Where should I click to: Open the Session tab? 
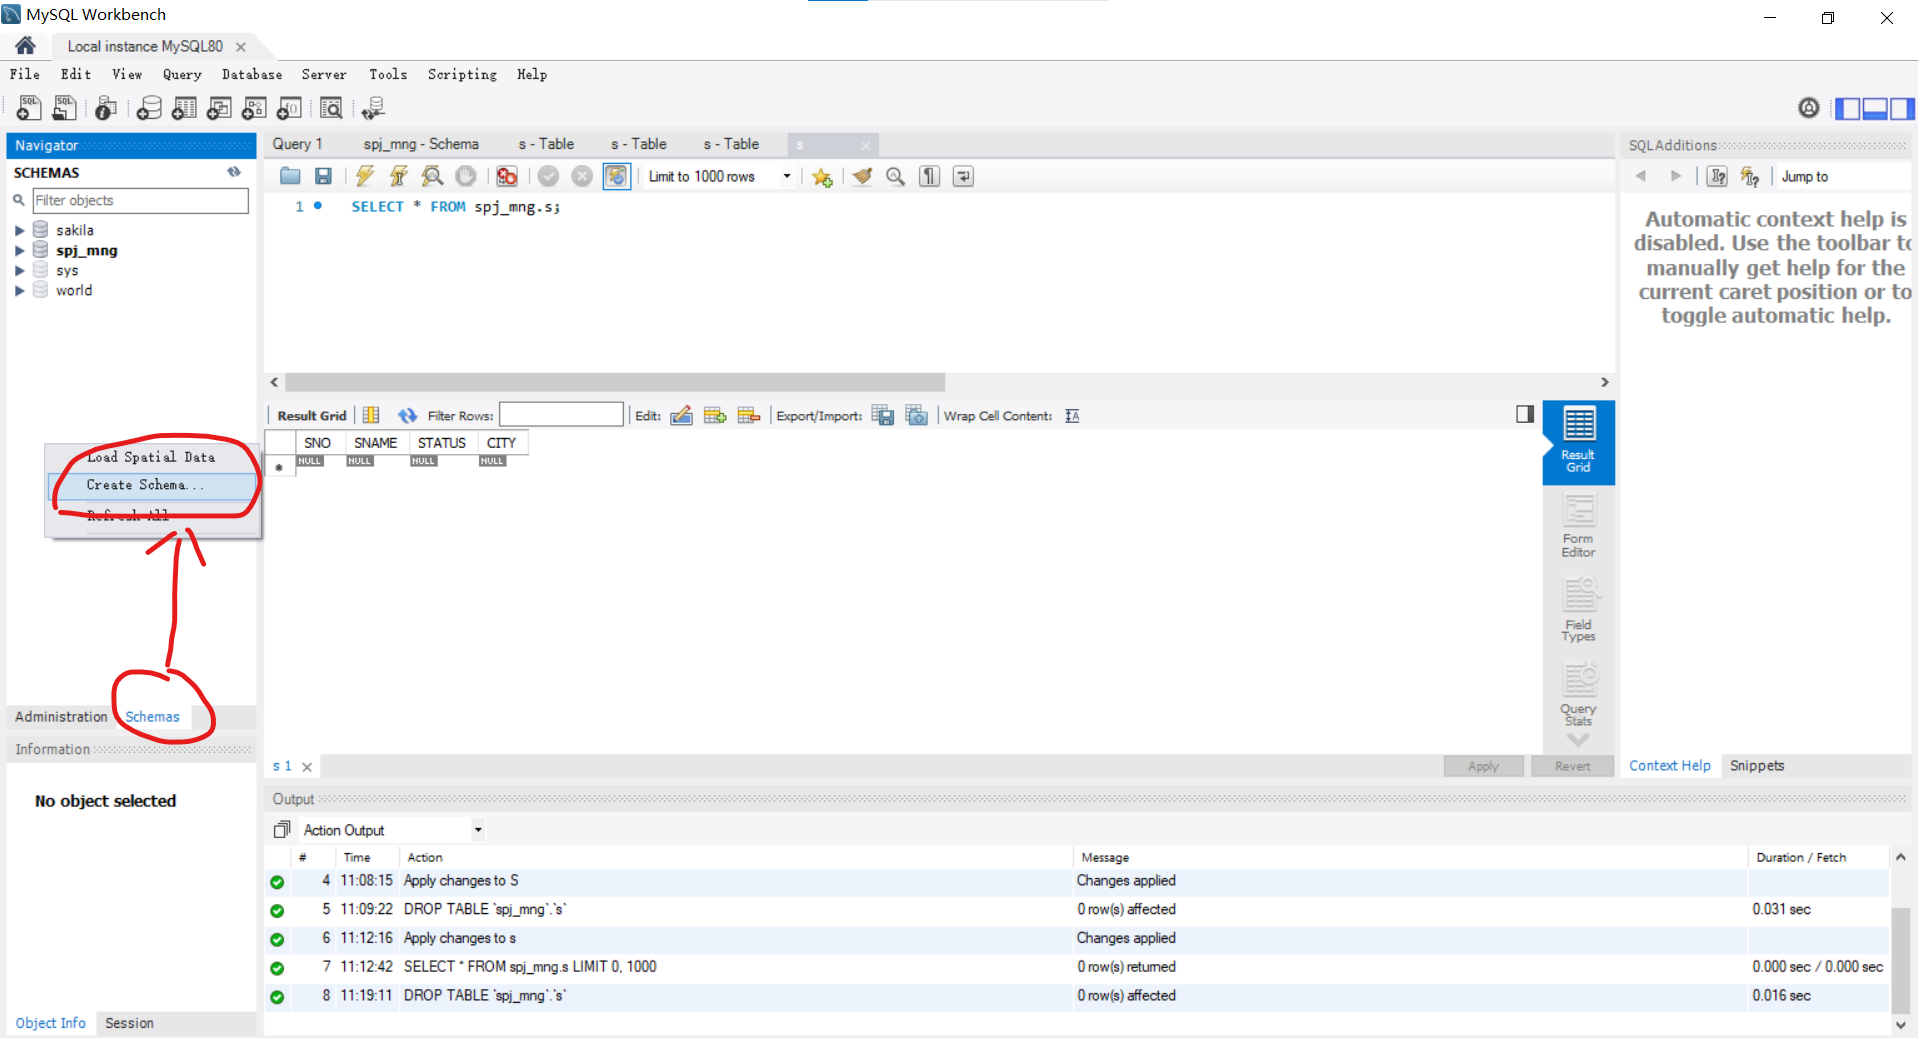pos(129,1023)
